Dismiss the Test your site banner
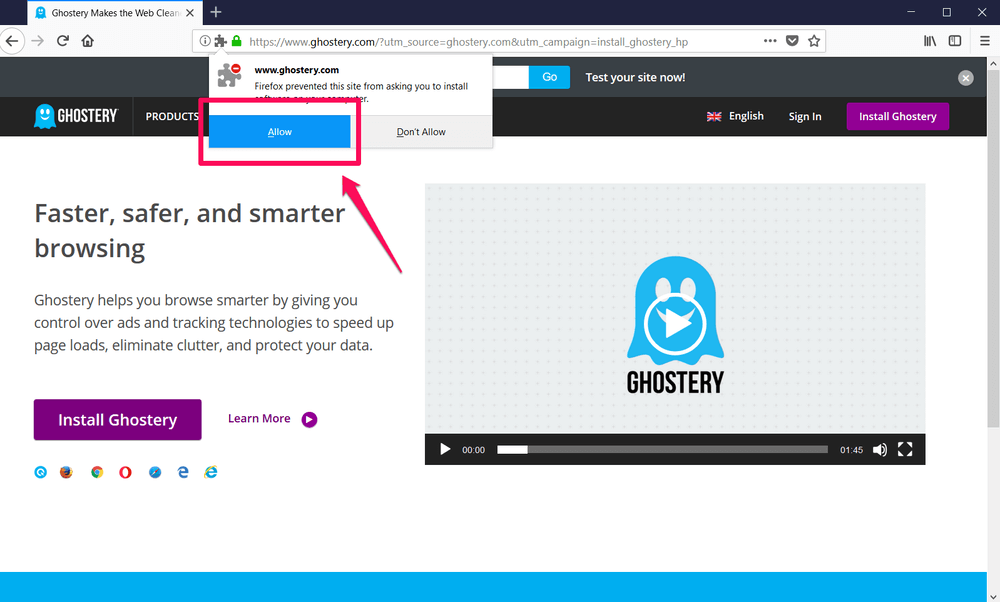The image size is (1000, 602). [966, 78]
